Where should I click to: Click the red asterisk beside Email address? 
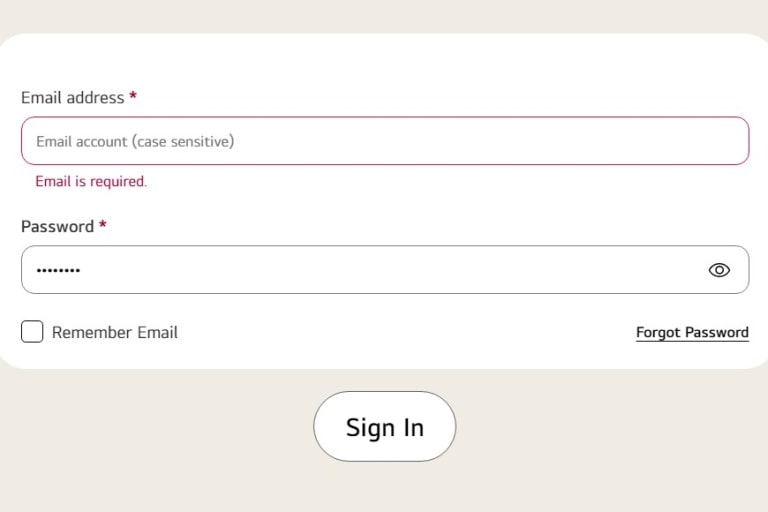133,97
